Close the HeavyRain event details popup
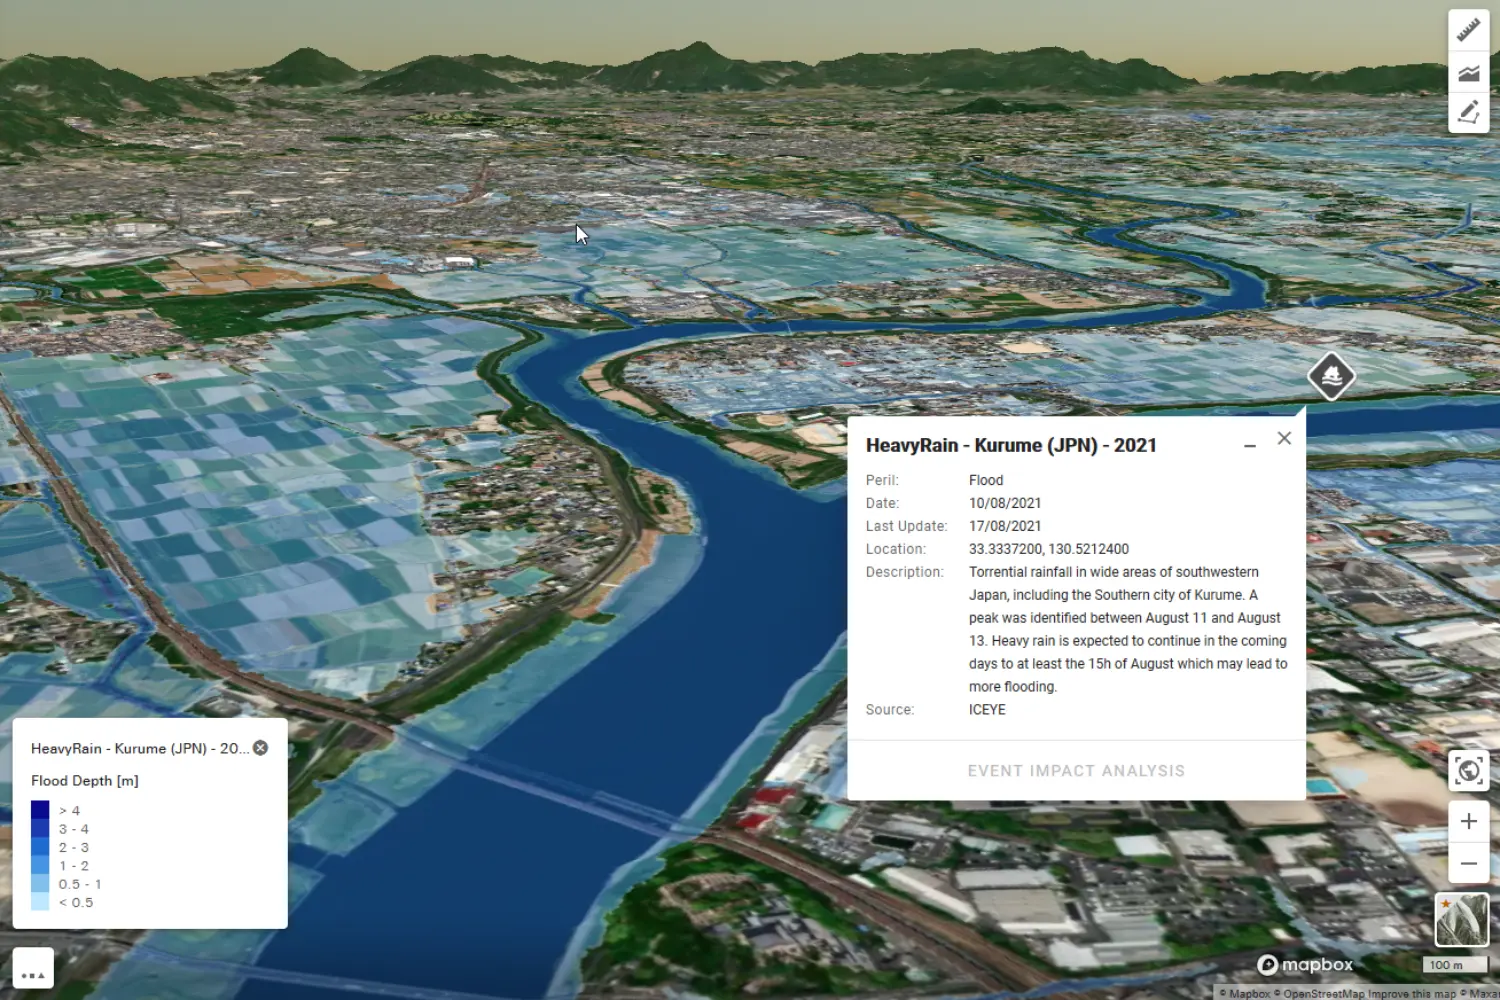 [x=1284, y=438]
